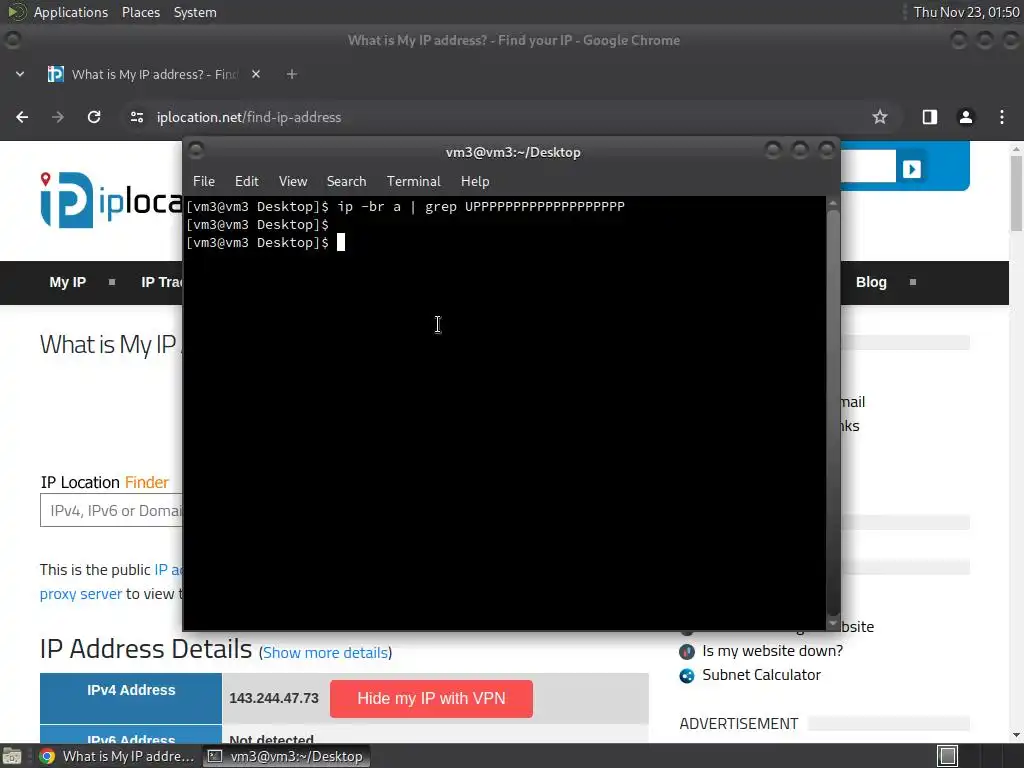The image size is (1024, 768).
Task: Reload the iplocation page
Action: pos(94,117)
